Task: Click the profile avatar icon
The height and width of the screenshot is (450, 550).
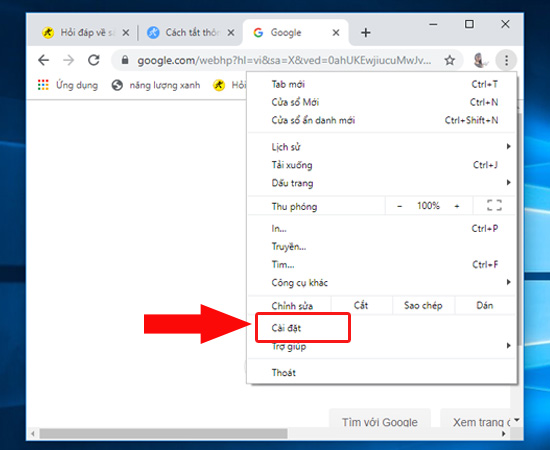Action: tap(479, 60)
